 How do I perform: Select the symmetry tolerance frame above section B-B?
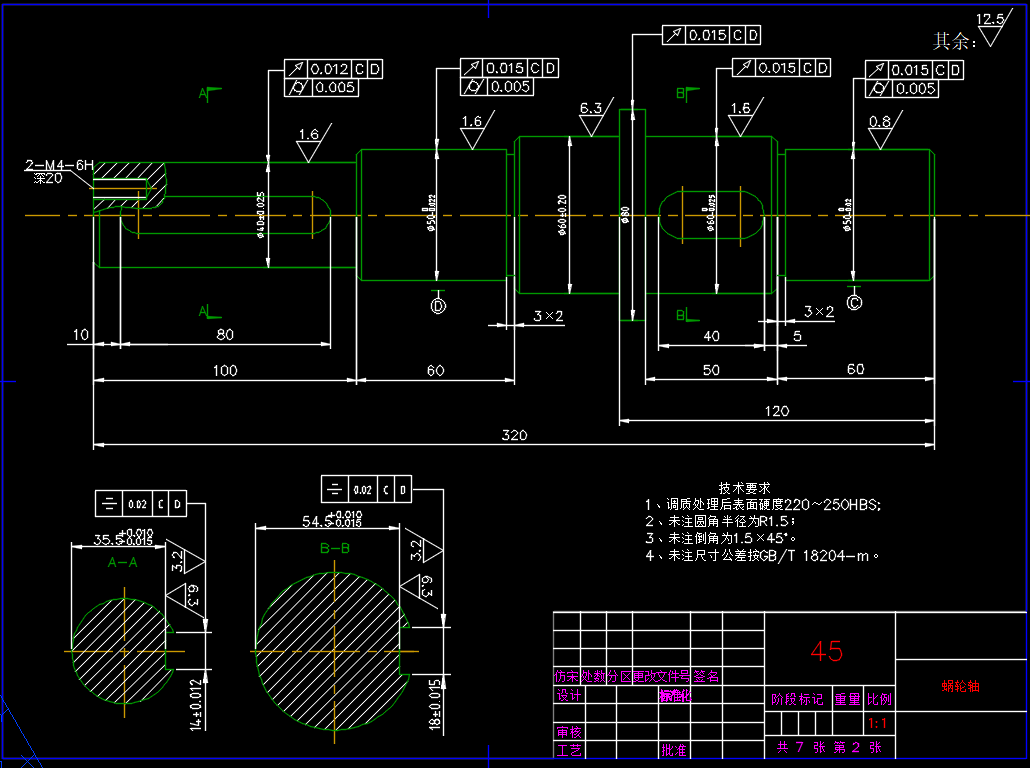365,489
